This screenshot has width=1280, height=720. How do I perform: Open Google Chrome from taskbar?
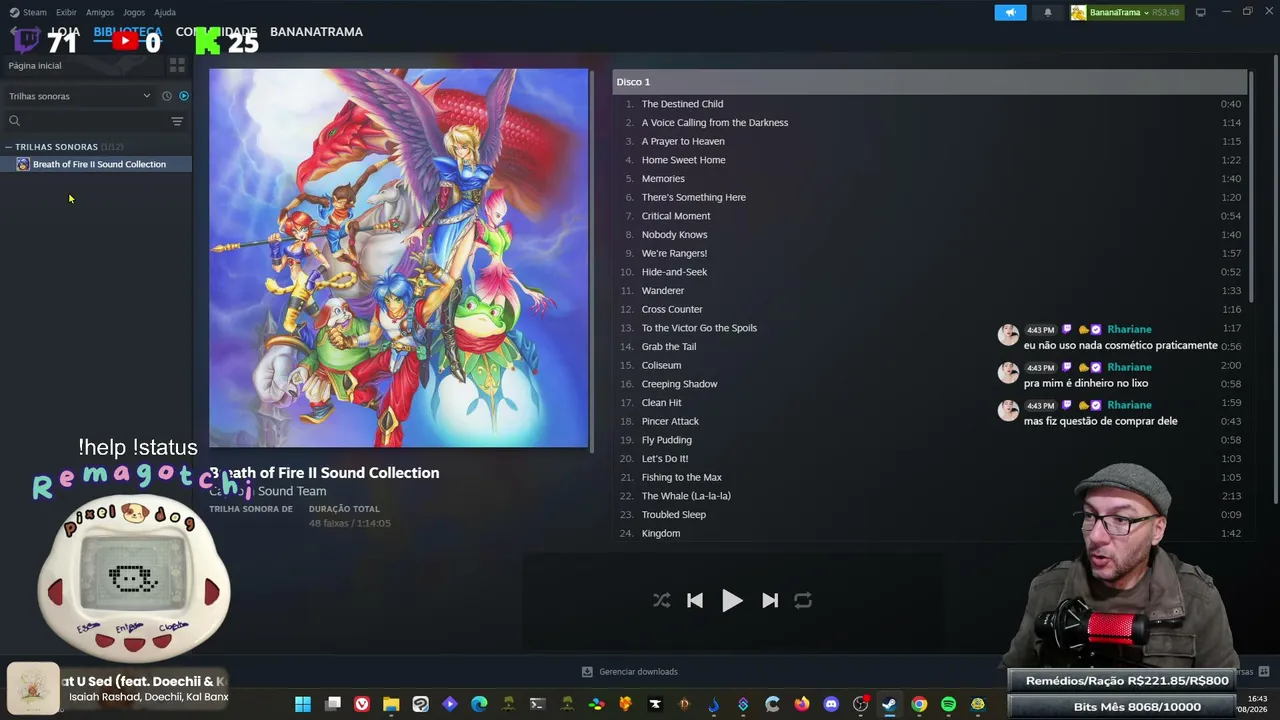click(919, 704)
